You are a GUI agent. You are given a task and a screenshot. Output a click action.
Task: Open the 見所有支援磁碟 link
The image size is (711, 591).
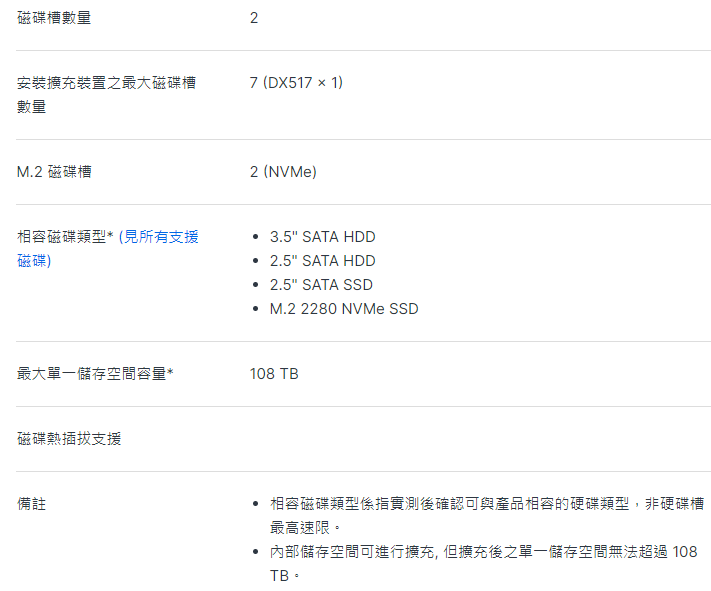(158, 237)
